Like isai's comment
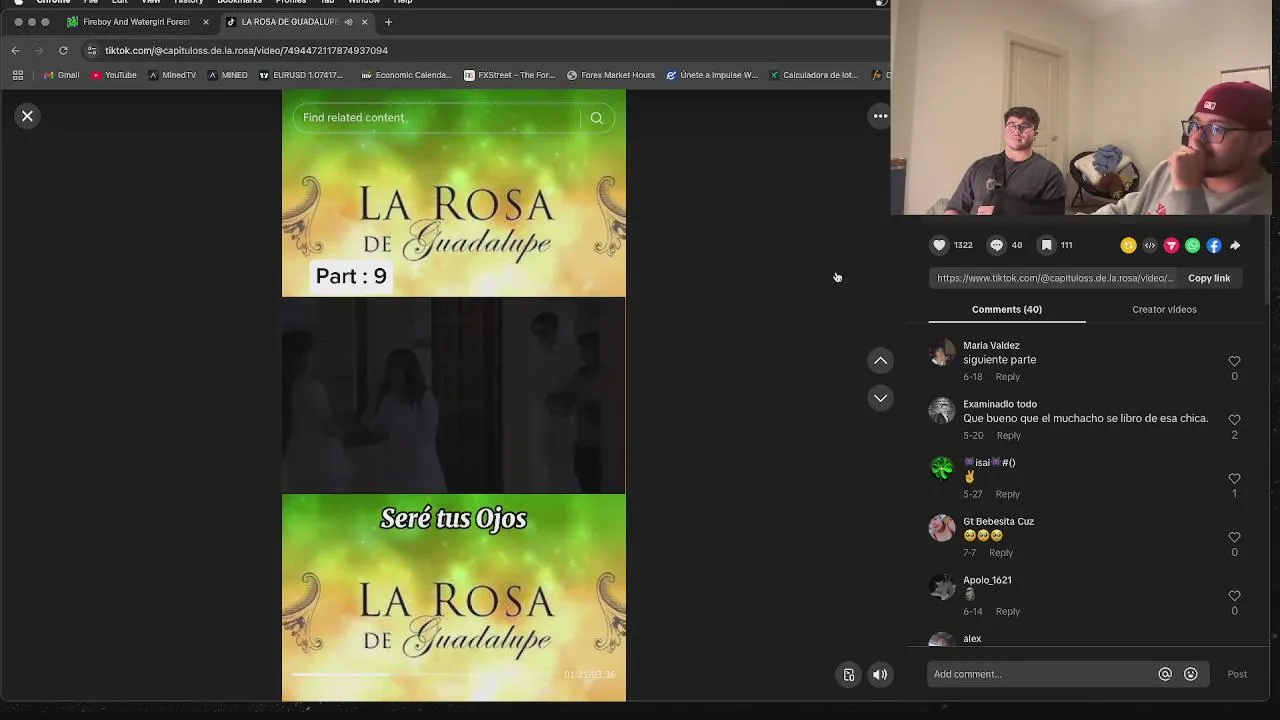The width and height of the screenshot is (1280, 720). (x=1234, y=479)
